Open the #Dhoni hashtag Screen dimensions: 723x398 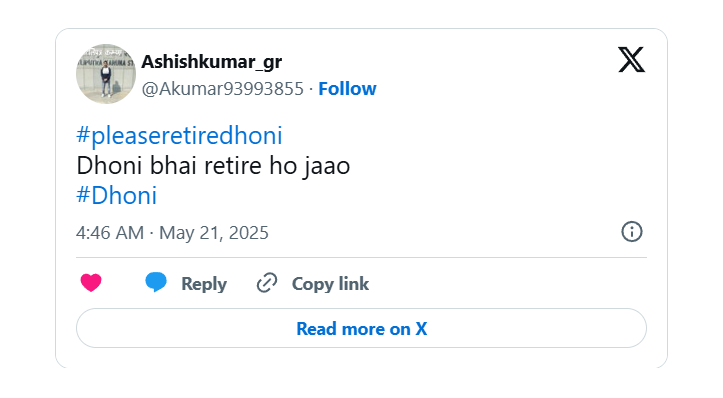tap(117, 196)
